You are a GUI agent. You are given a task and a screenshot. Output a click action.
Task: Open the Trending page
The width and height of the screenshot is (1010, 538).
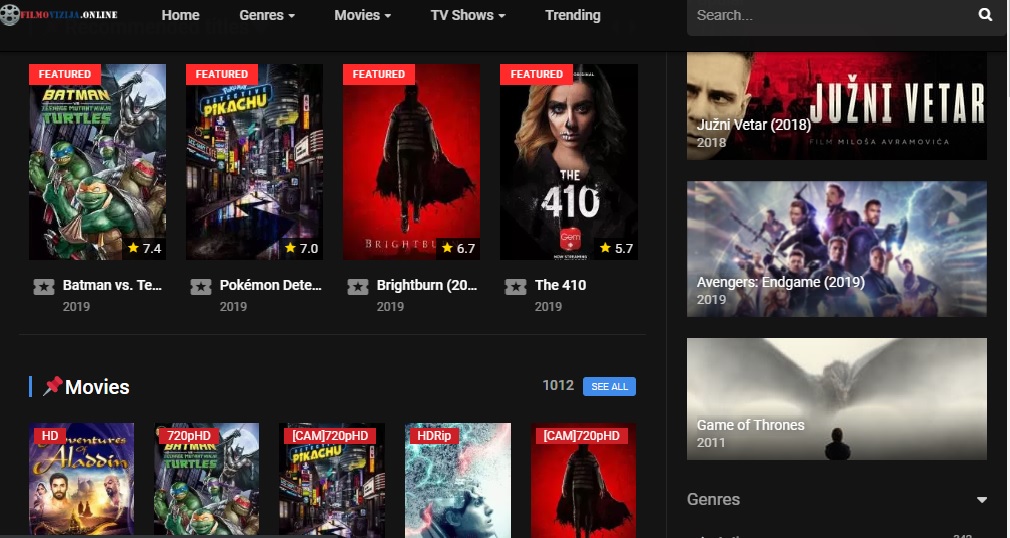click(573, 15)
